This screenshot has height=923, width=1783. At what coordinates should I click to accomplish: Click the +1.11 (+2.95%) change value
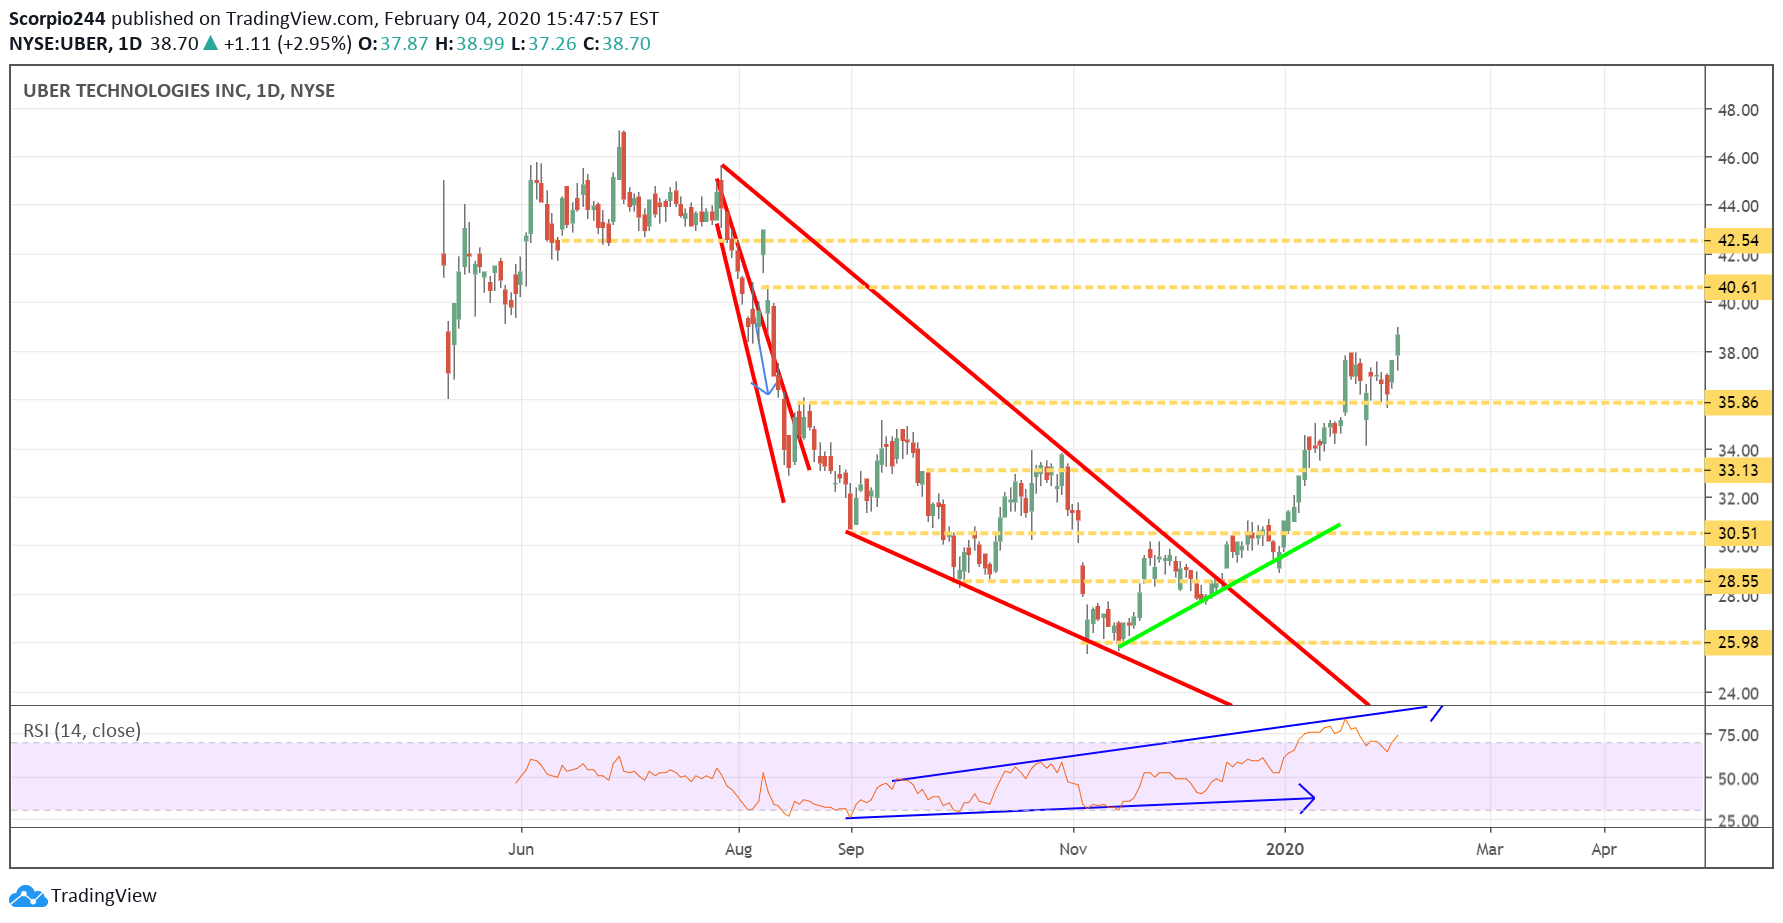pos(288,44)
